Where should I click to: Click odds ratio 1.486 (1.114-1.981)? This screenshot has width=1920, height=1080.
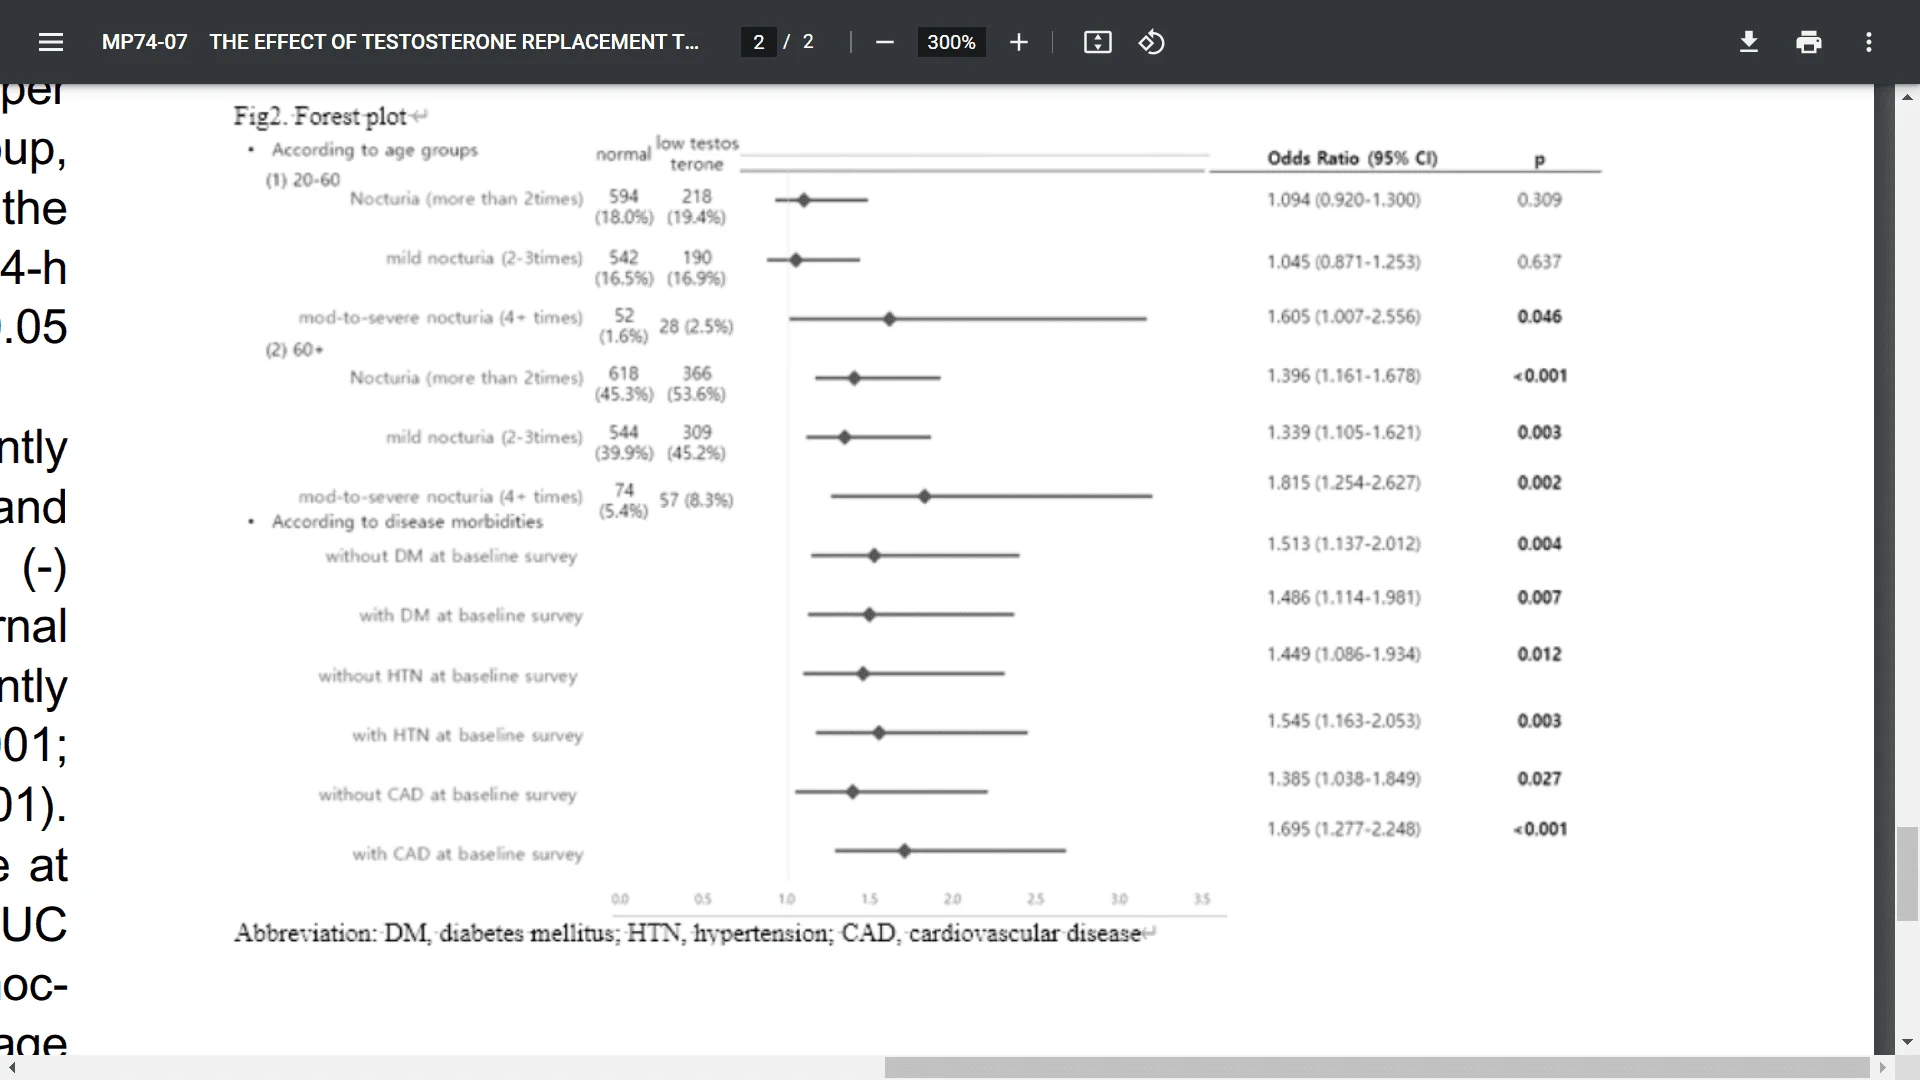pos(1343,597)
